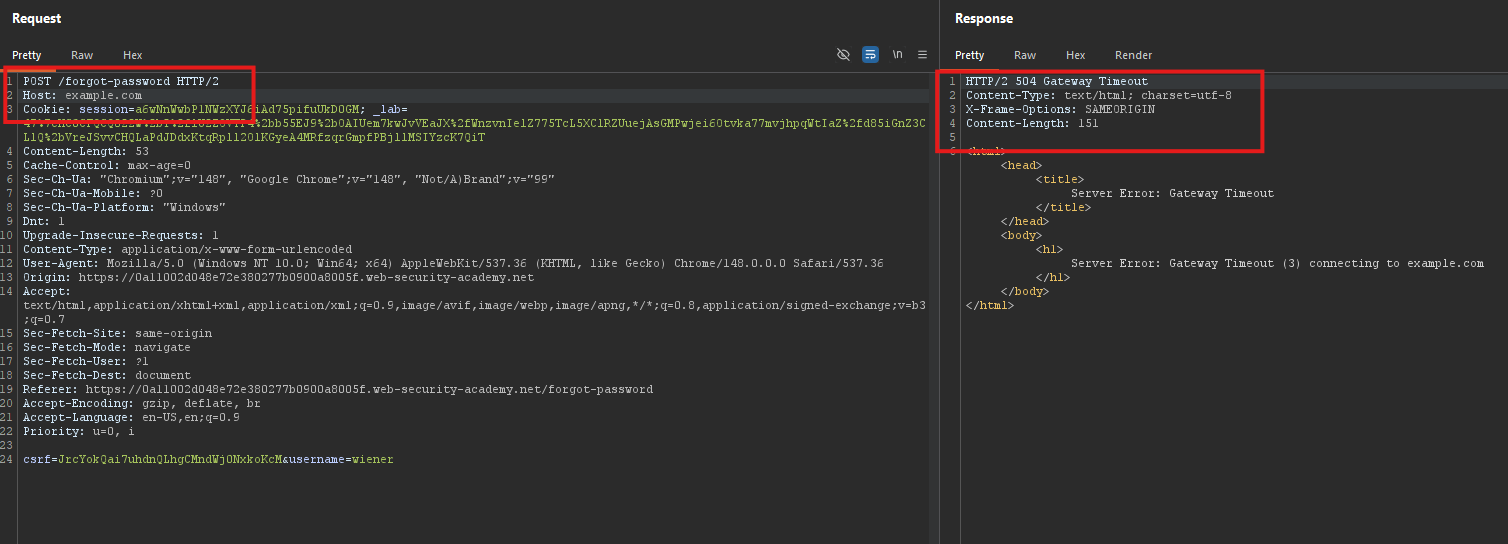Click the 'Sec-Ch-Ua: "Chromium"' header line

(289, 179)
